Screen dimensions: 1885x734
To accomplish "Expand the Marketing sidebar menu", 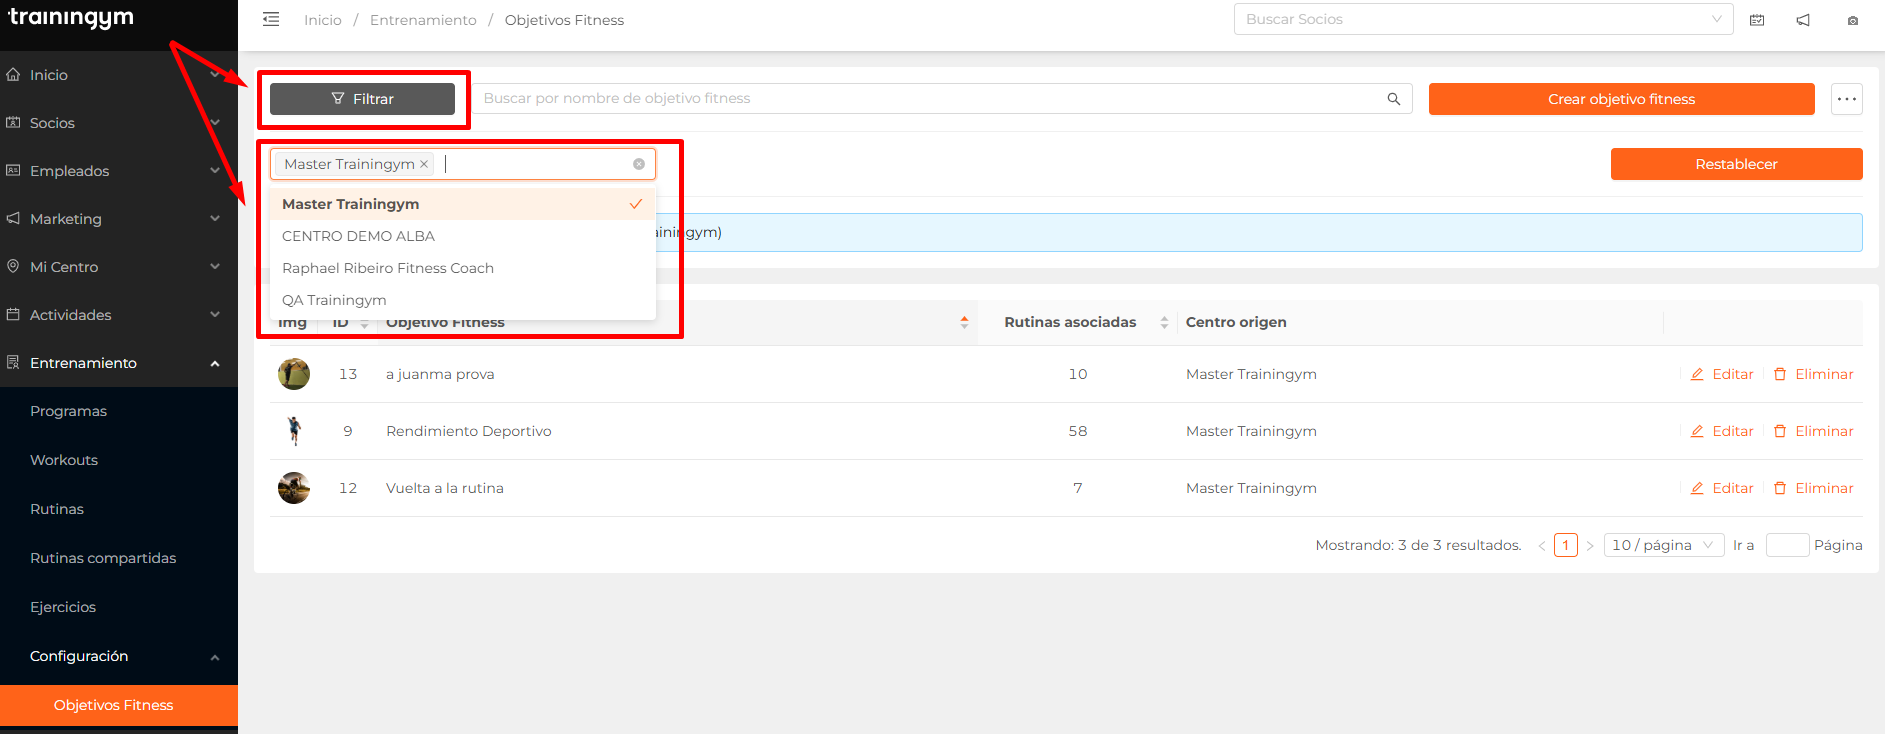I will click(119, 219).
